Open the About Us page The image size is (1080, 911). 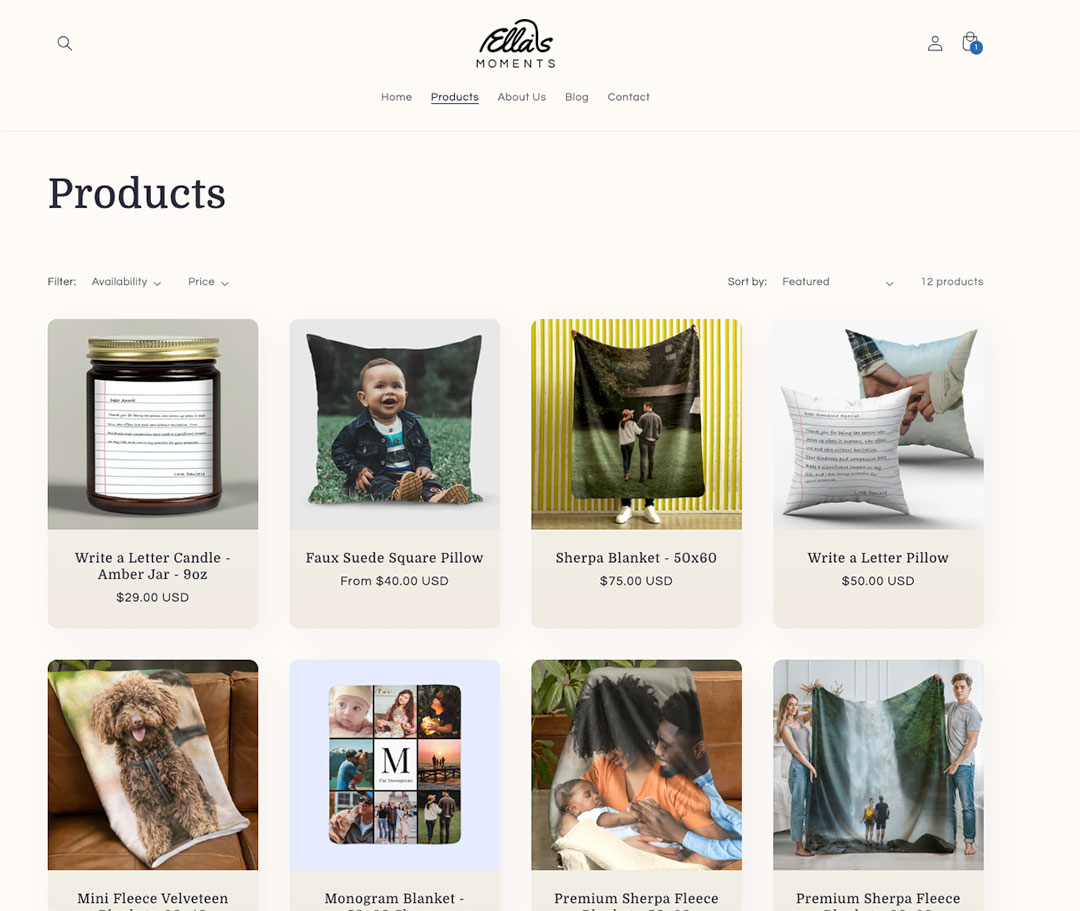521,97
